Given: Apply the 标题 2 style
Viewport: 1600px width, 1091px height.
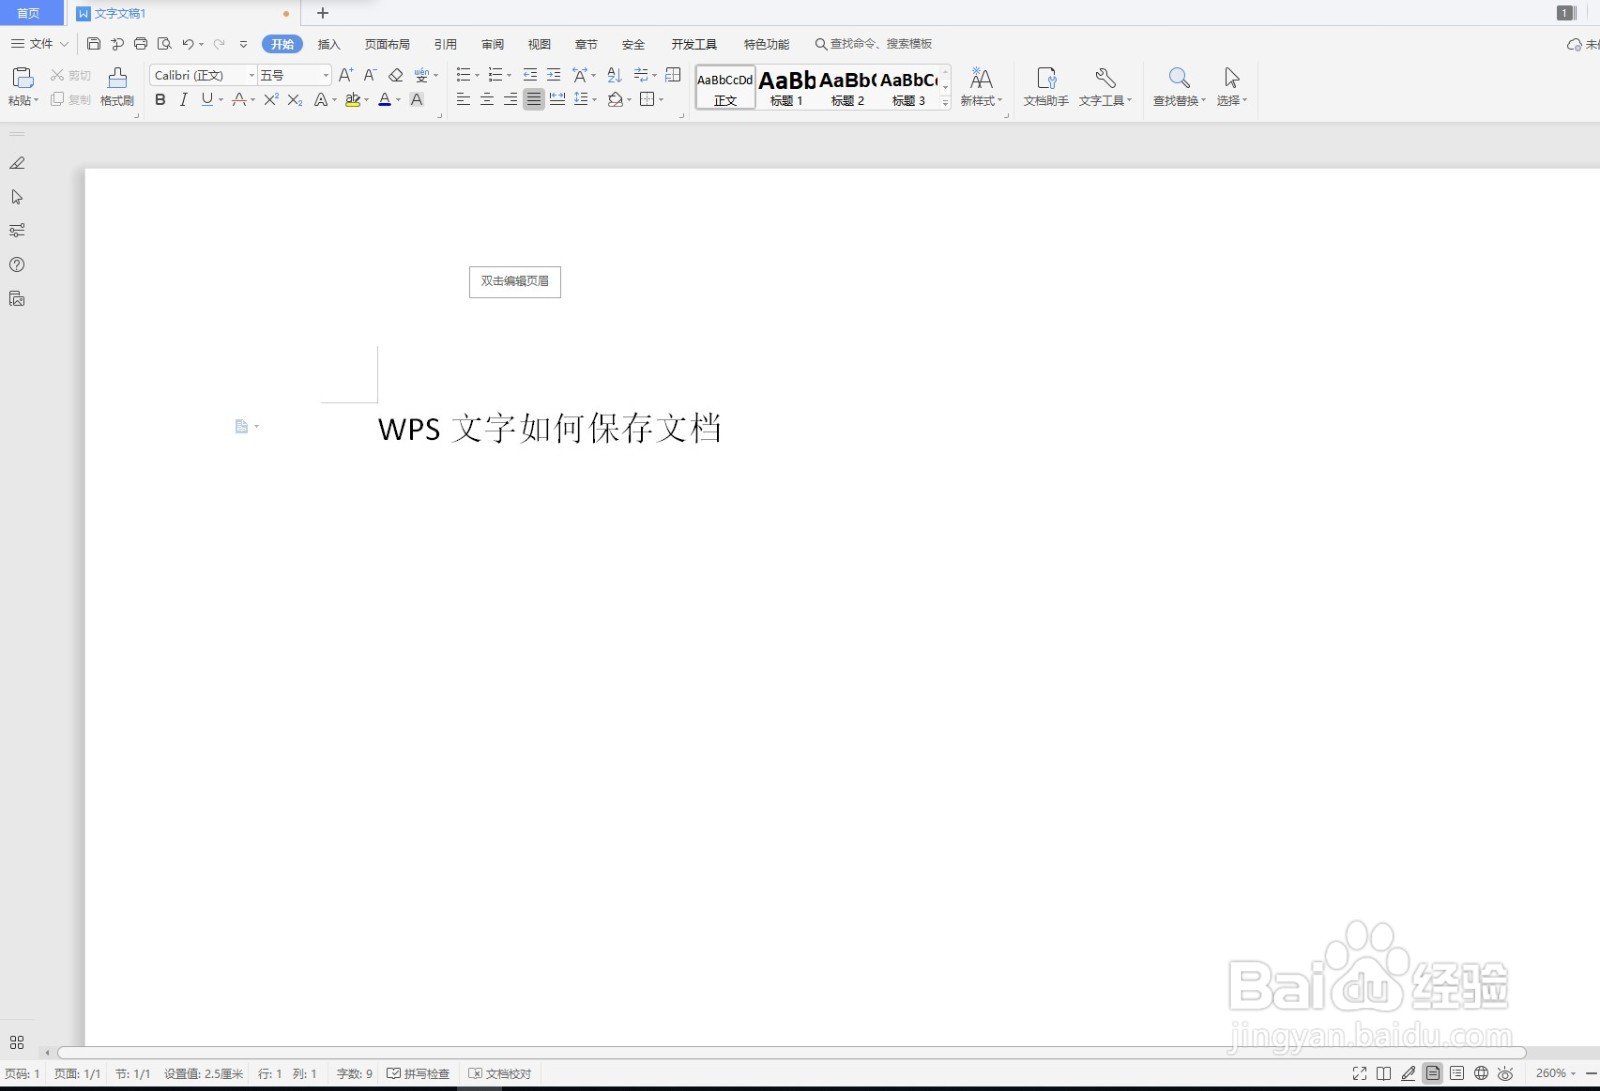Looking at the screenshot, I should (x=848, y=87).
